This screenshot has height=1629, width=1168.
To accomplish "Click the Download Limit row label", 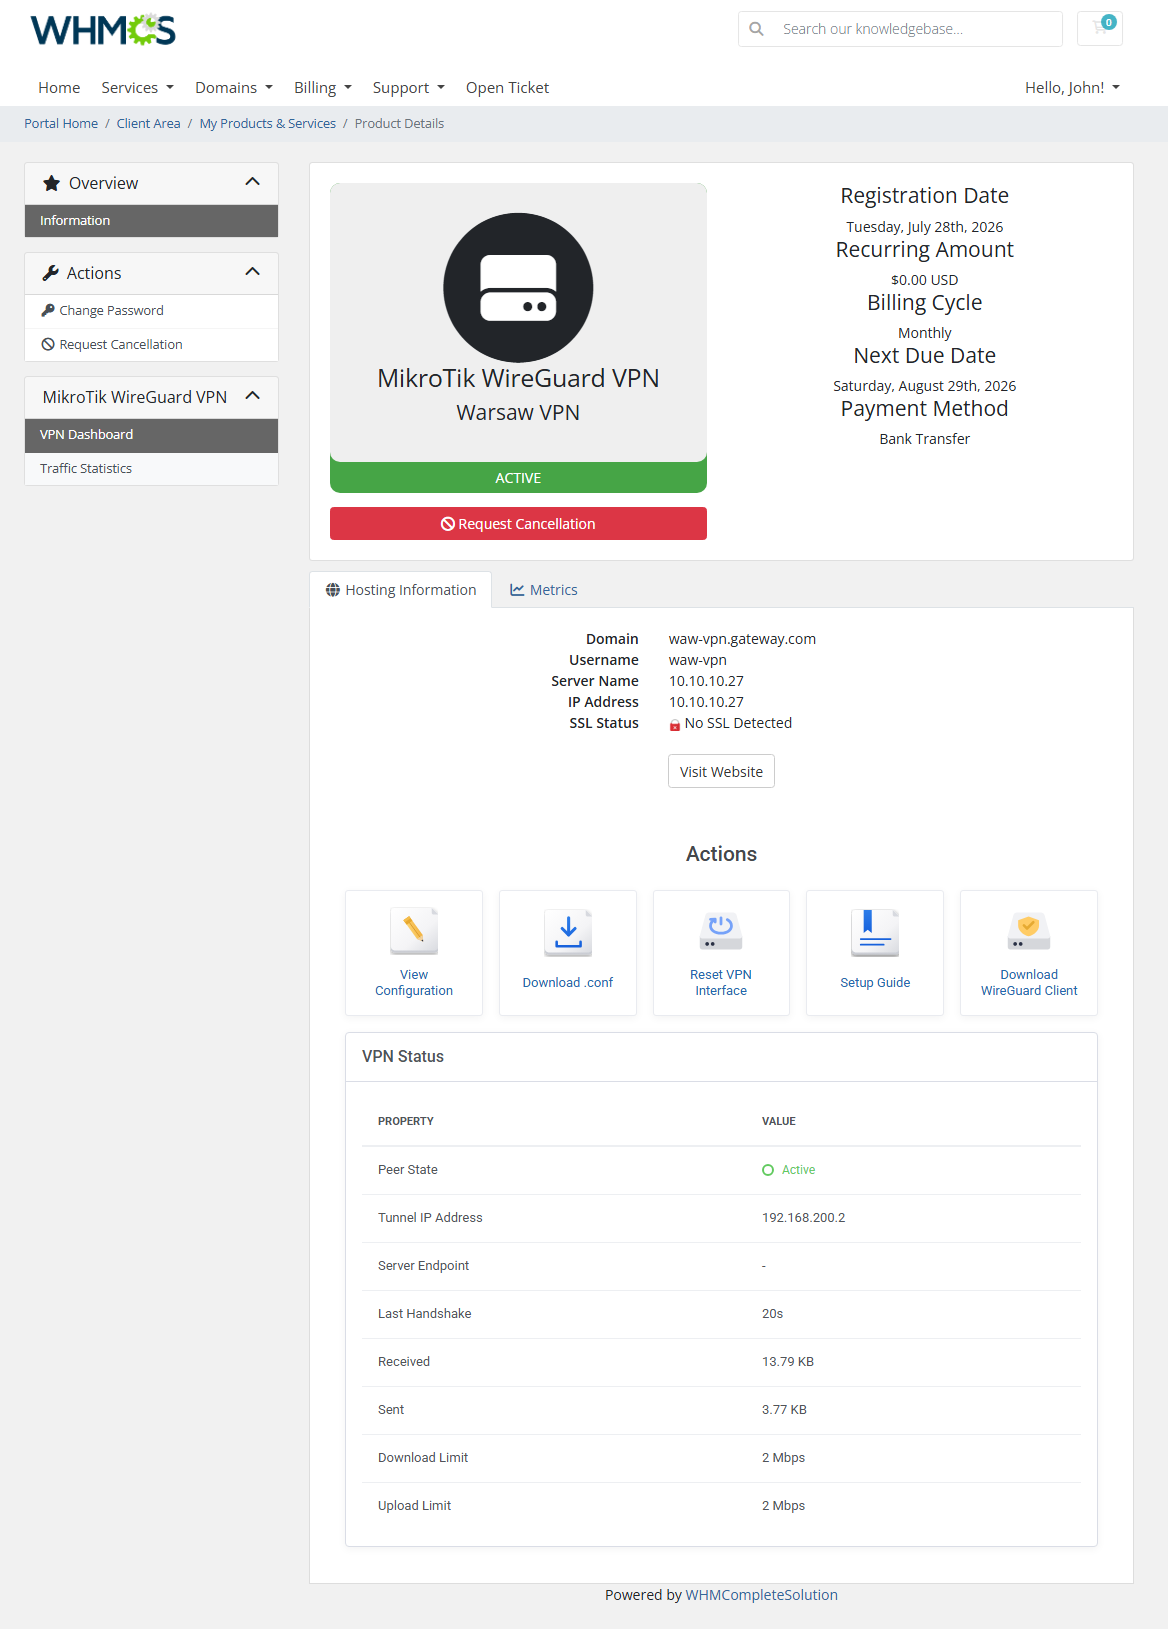I will click(423, 1458).
